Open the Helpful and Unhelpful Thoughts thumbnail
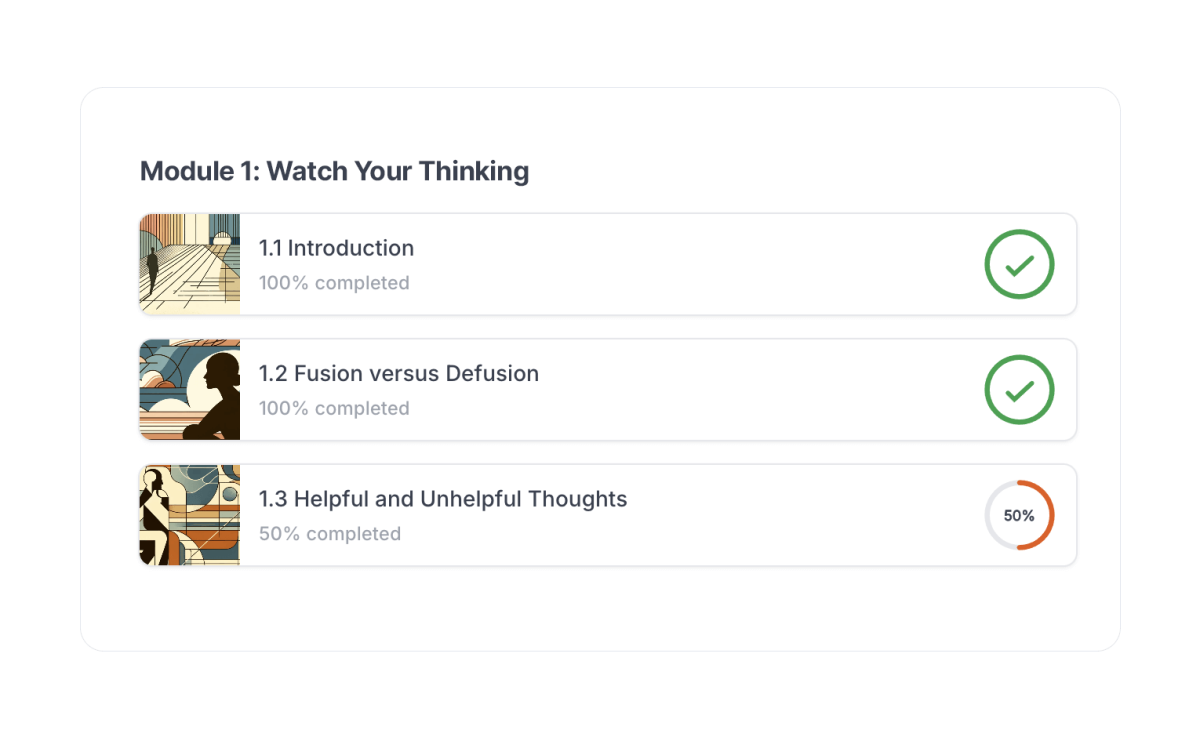 coord(189,515)
